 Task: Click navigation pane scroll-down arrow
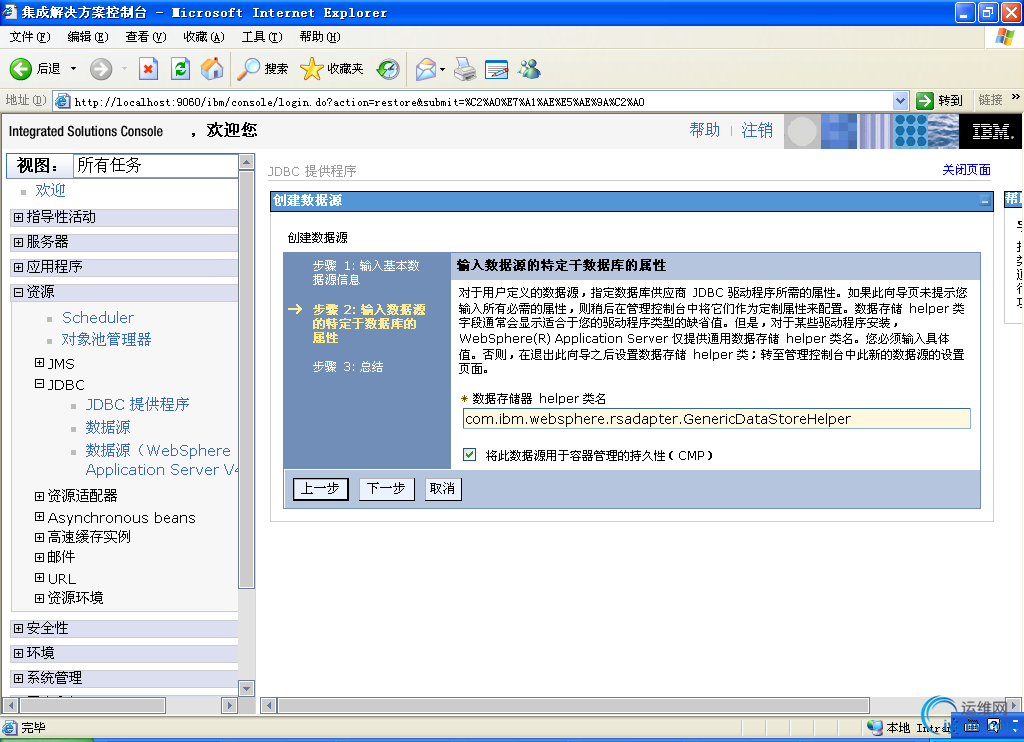(246, 688)
